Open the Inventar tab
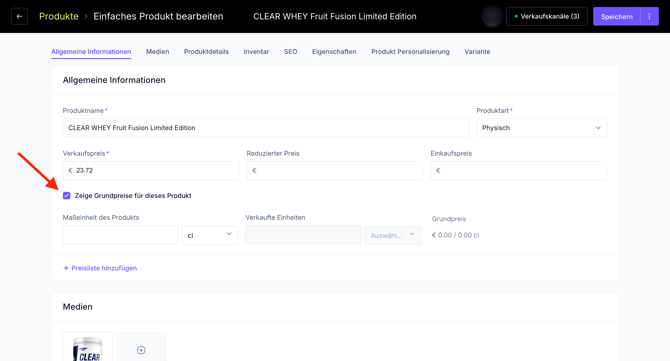 [x=256, y=52]
